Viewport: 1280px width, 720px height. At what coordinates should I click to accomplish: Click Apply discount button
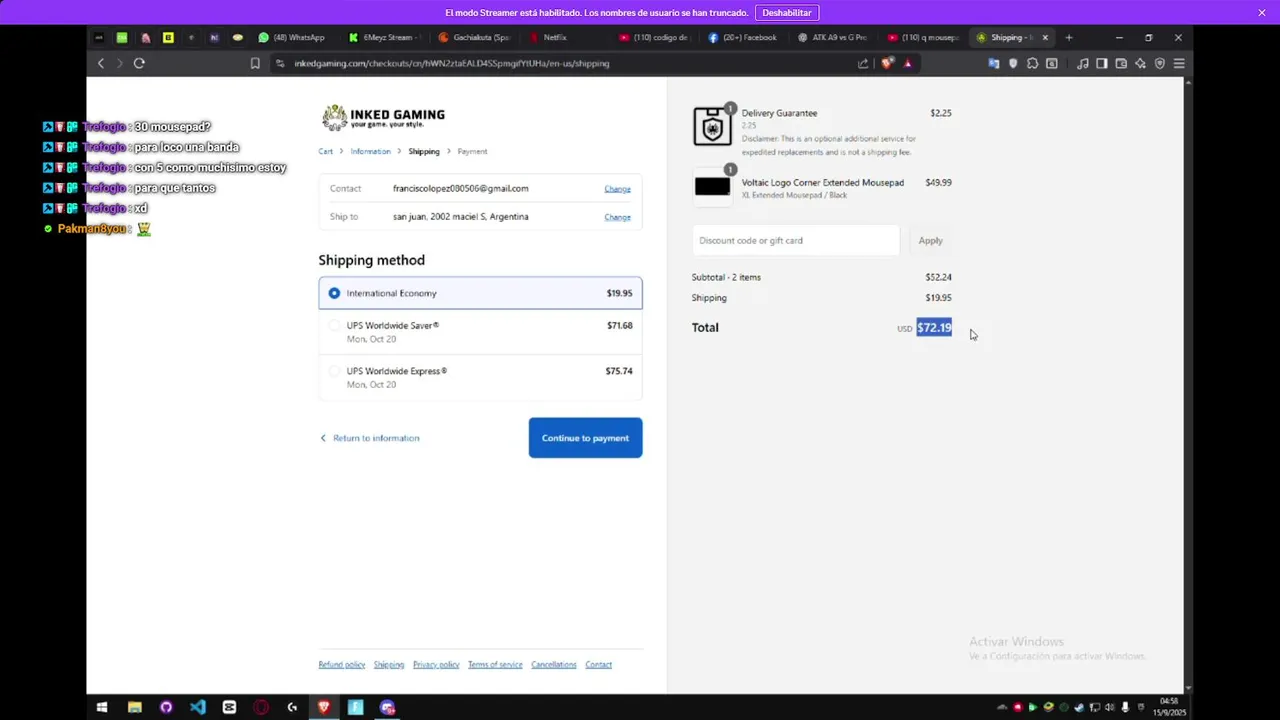[930, 240]
